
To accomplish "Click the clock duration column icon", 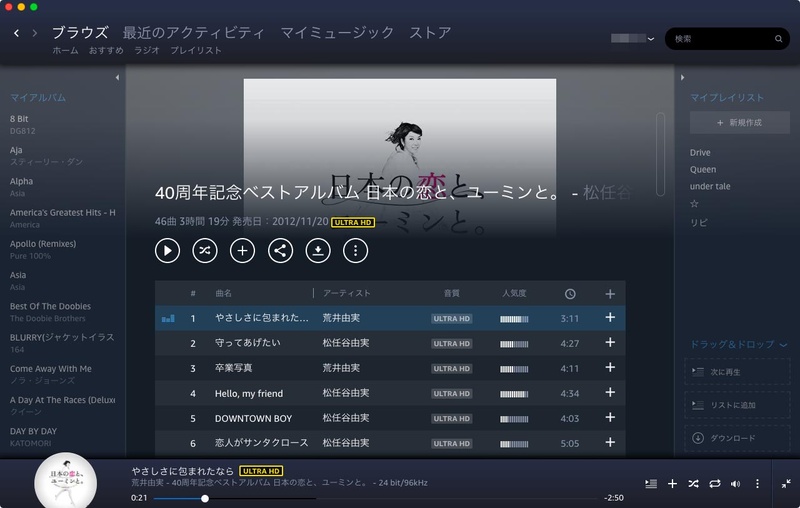I will [570, 294].
